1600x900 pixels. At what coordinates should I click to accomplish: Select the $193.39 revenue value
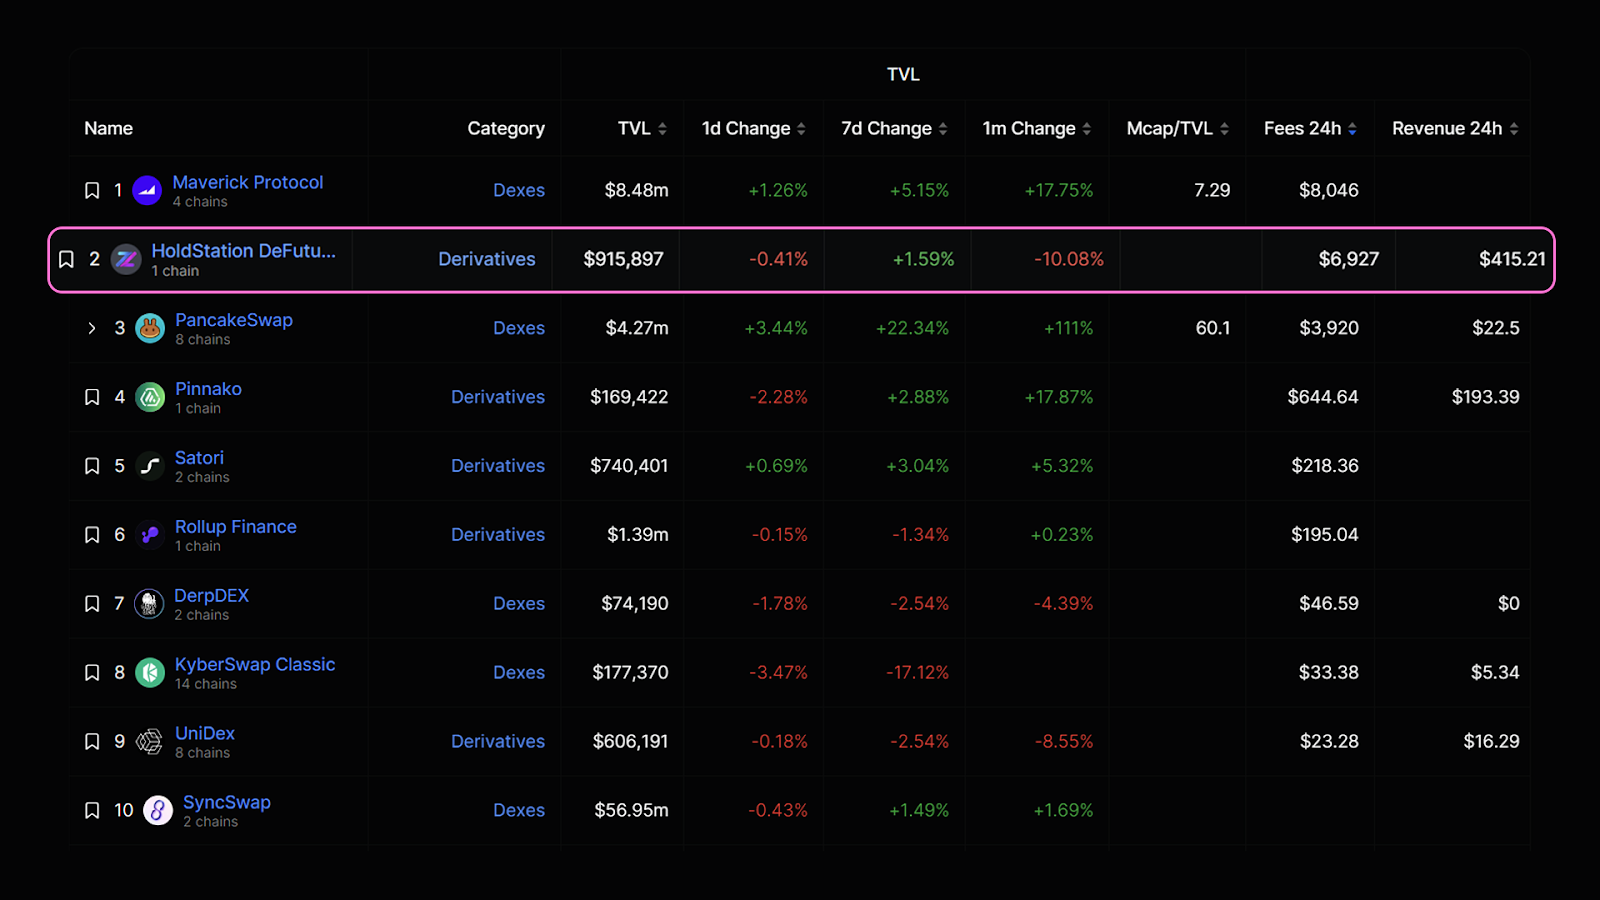coord(1486,397)
